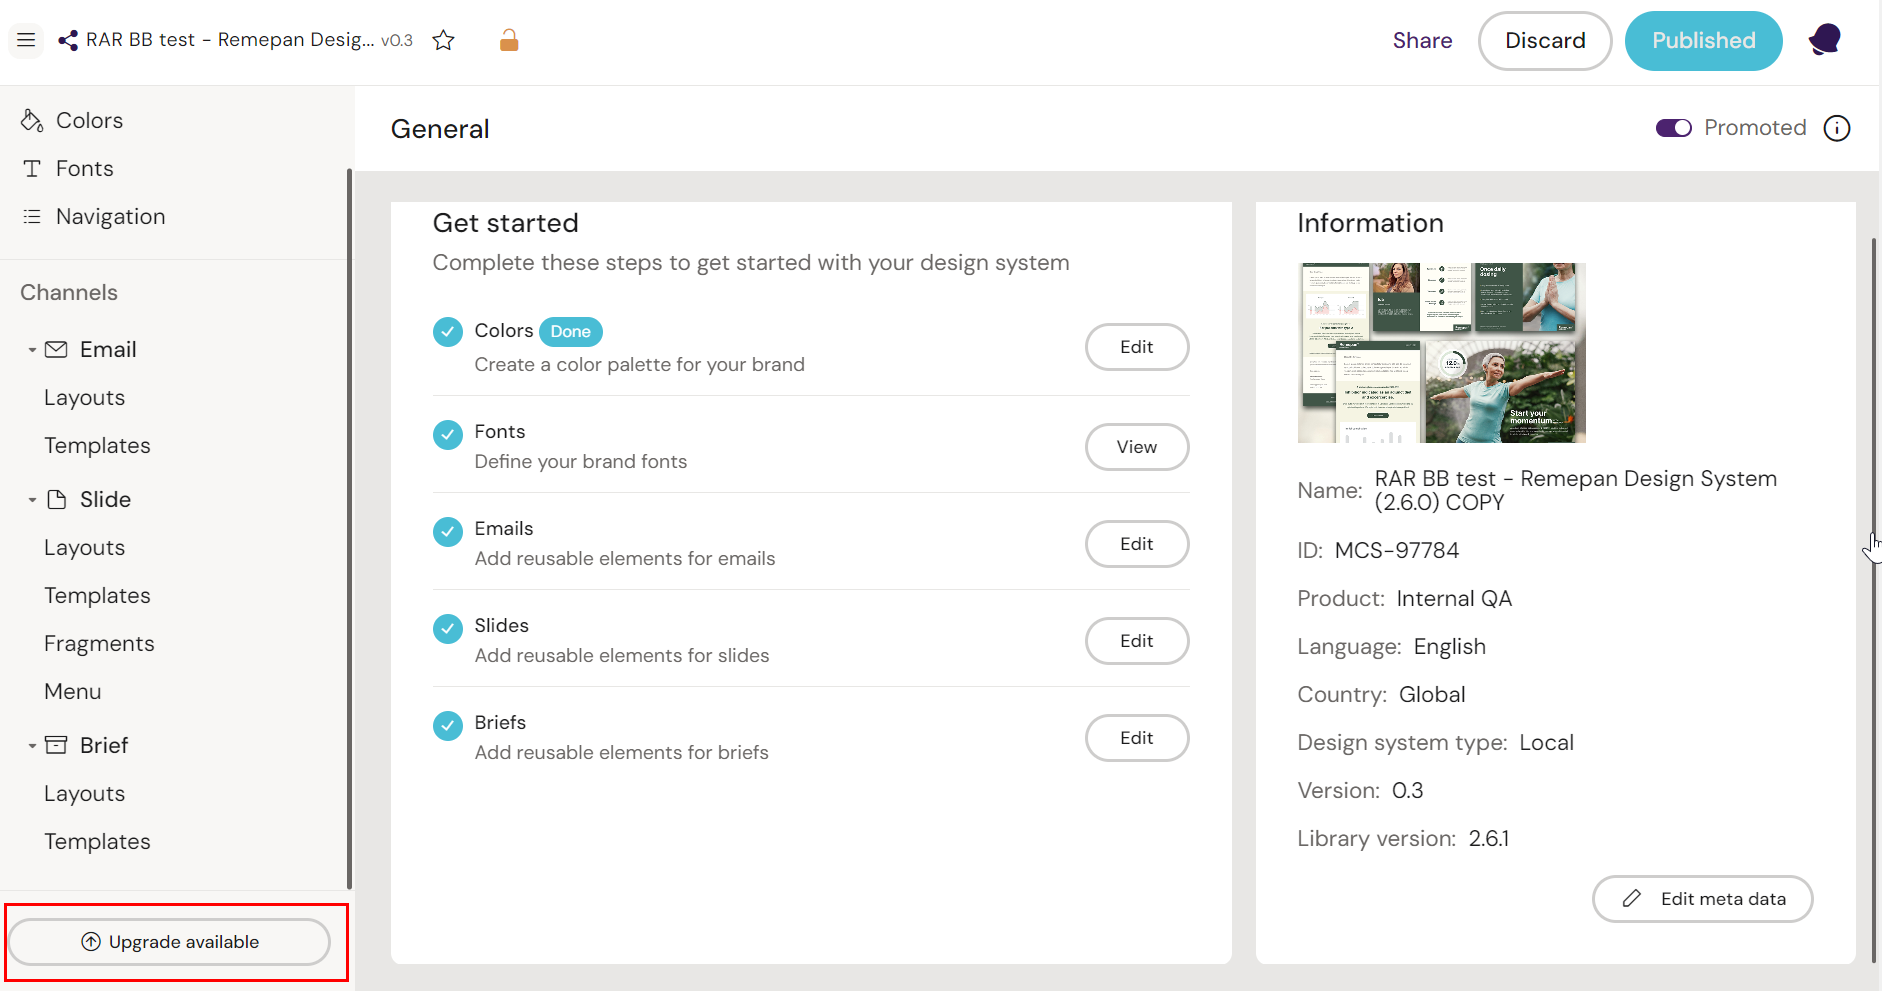The height and width of the screenshot is (991, 1882).
Task: Collapse the Brief channel section
Action: point(32,746)
